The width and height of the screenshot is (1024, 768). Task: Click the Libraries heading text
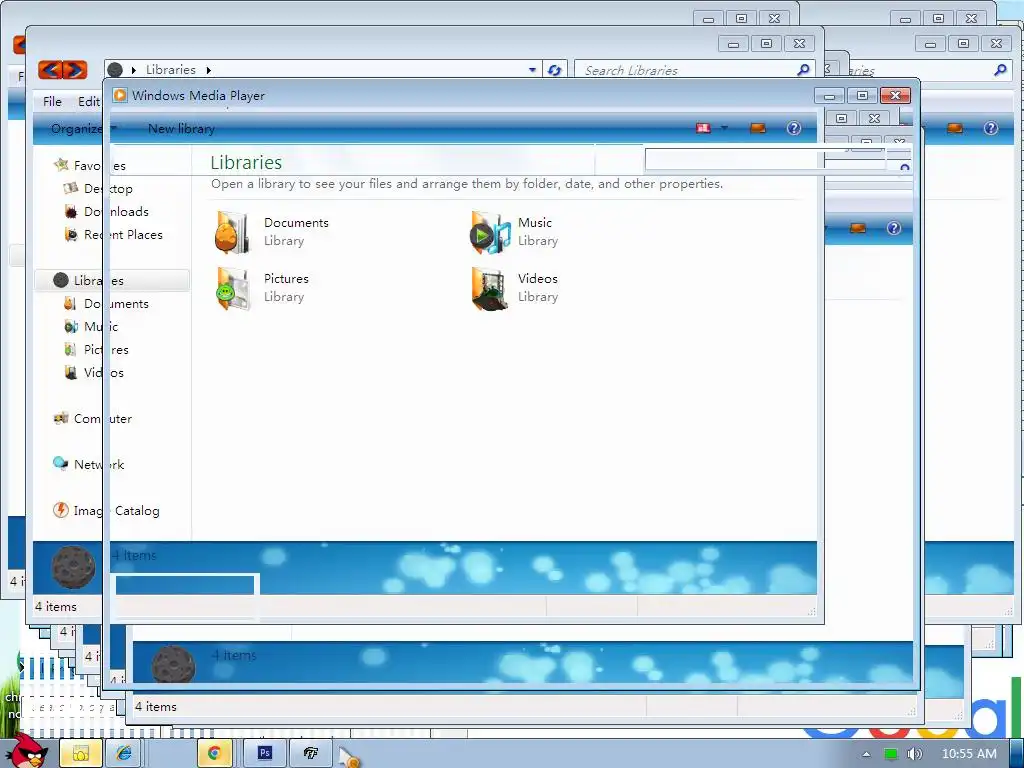tap(246, 162)
